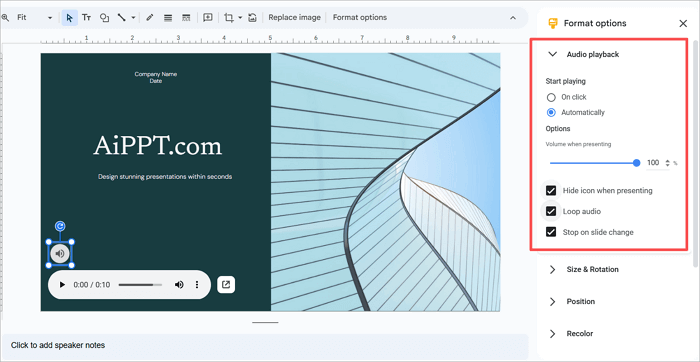Click the building image on the slide

(x=385, y=182)
